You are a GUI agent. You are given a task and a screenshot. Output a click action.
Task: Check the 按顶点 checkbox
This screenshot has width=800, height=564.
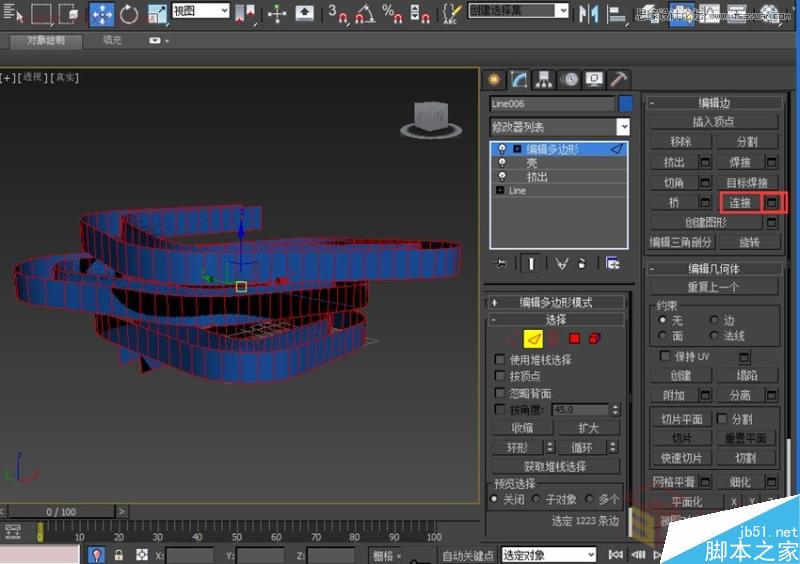pos(501,376)
